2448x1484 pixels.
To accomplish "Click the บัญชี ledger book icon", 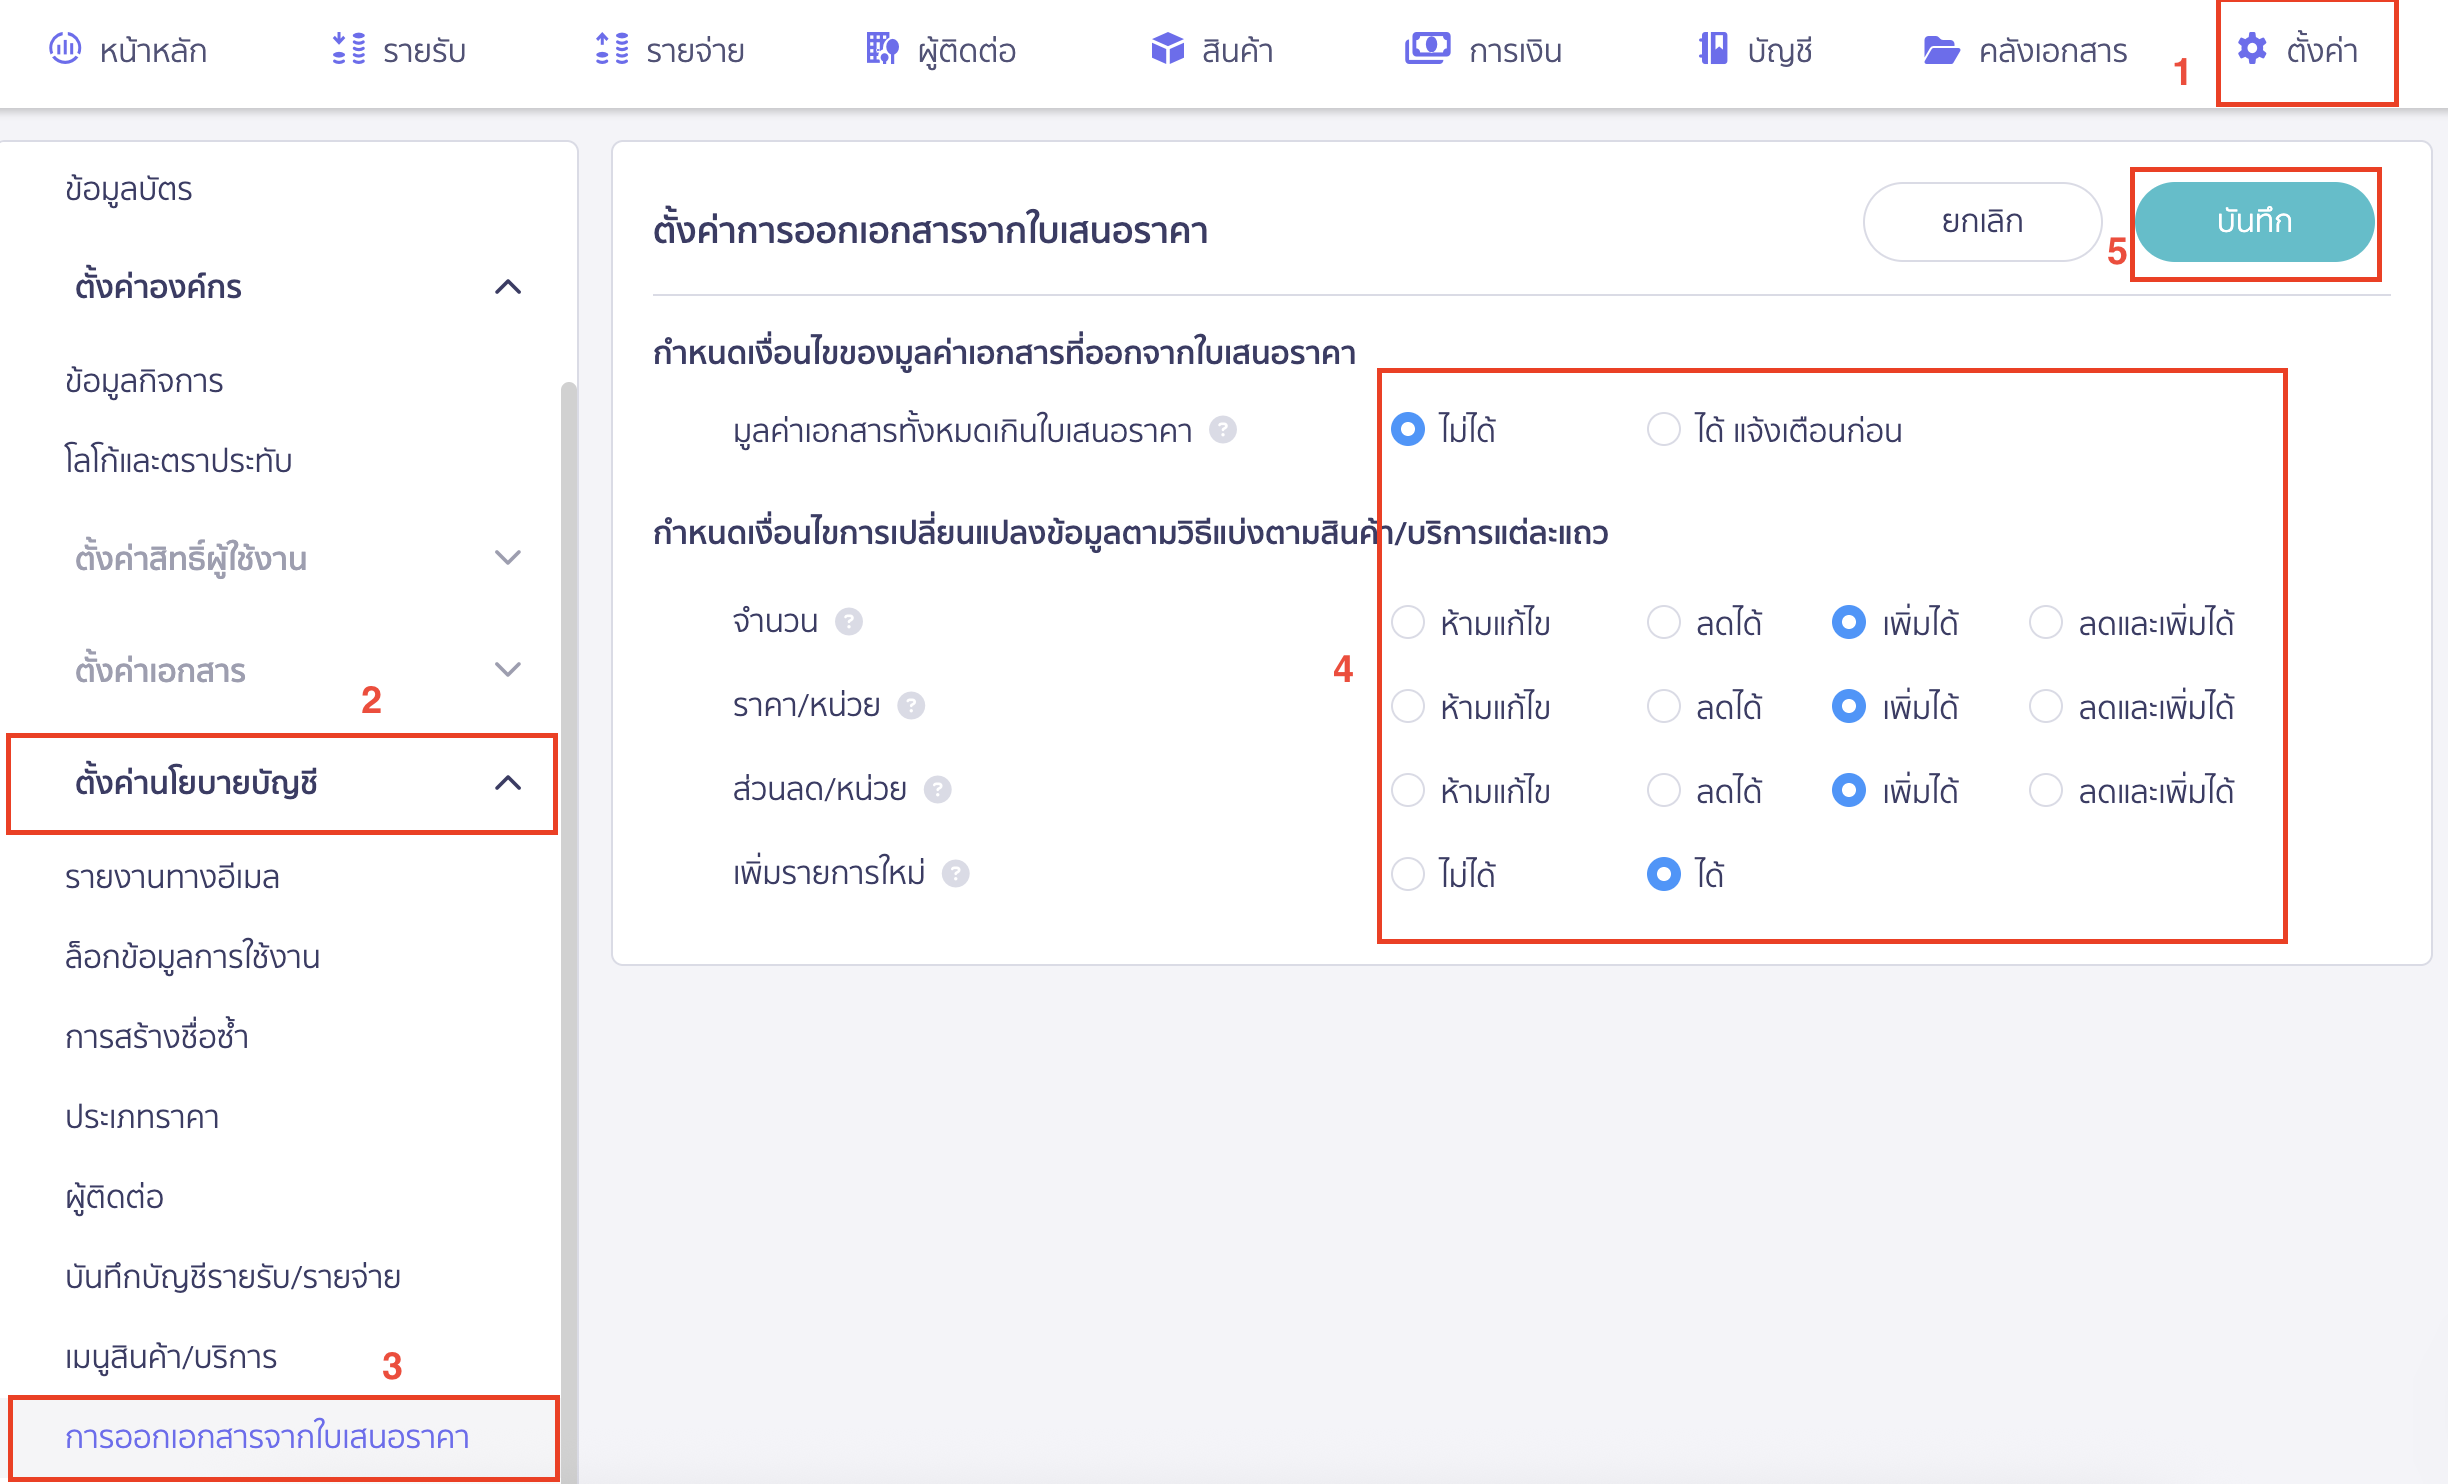I will (1713, 48).
